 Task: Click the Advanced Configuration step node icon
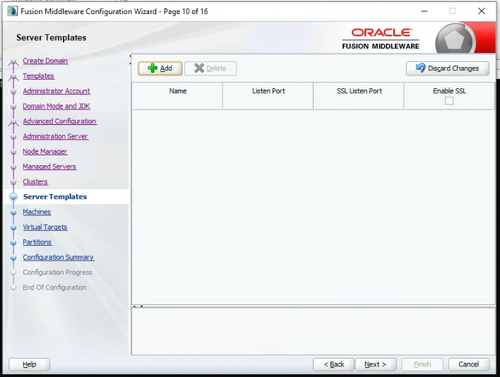[x=13, y=123]
